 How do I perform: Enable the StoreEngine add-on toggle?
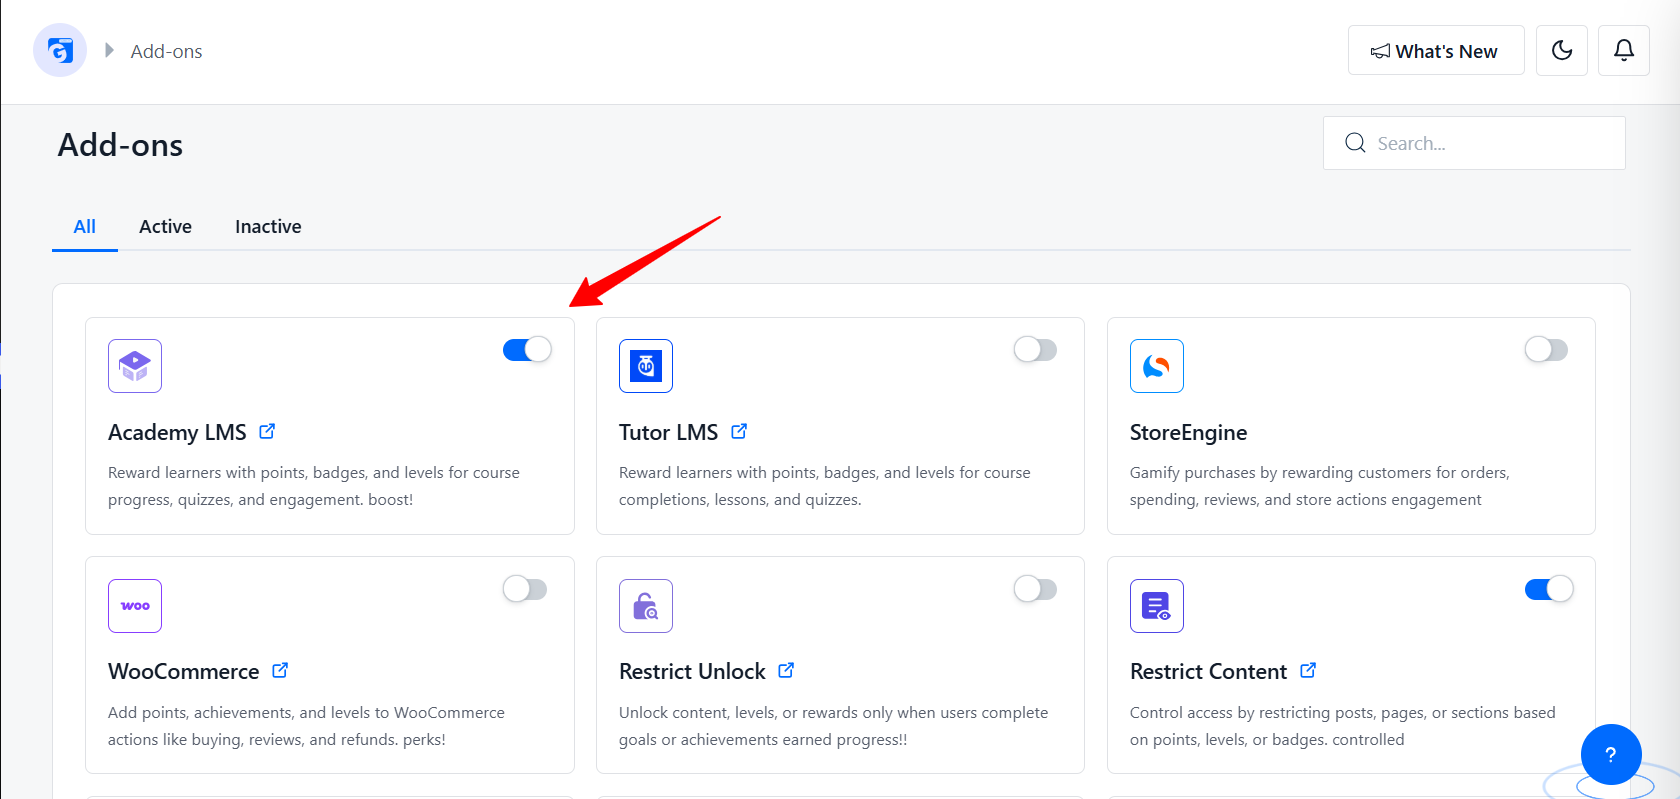coord(1546,349)
